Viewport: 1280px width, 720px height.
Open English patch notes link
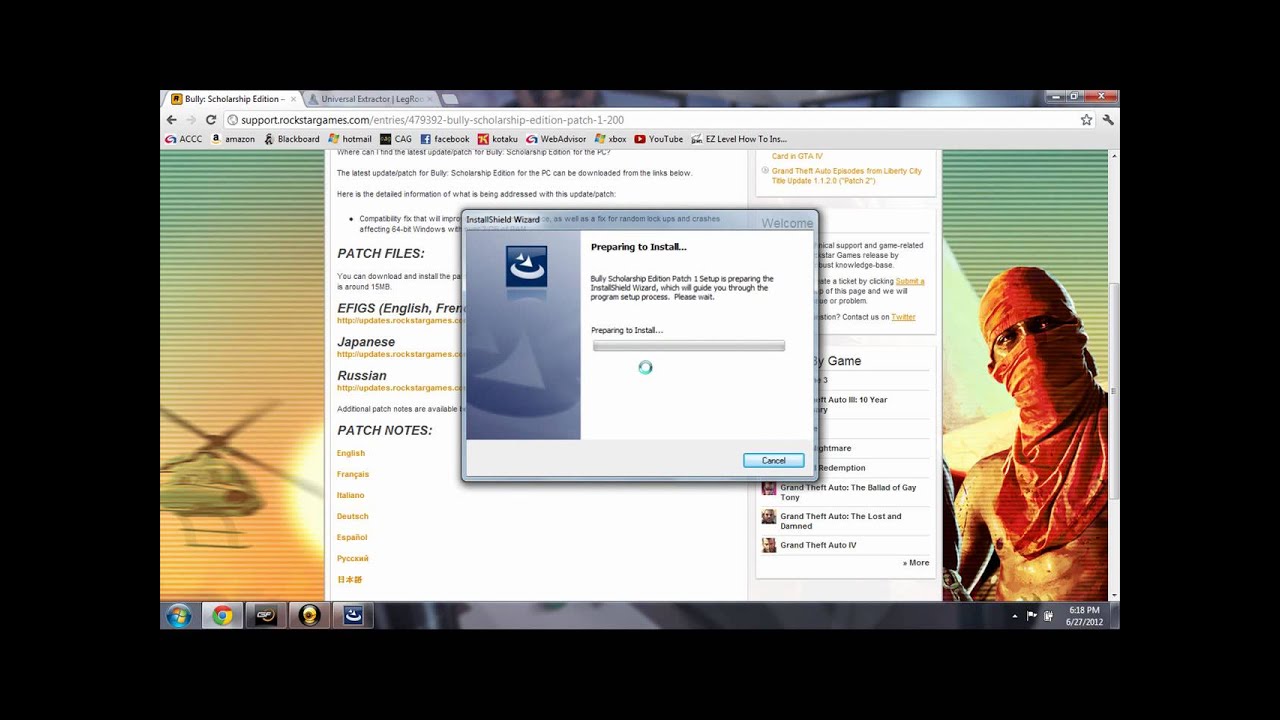(351, 453)
